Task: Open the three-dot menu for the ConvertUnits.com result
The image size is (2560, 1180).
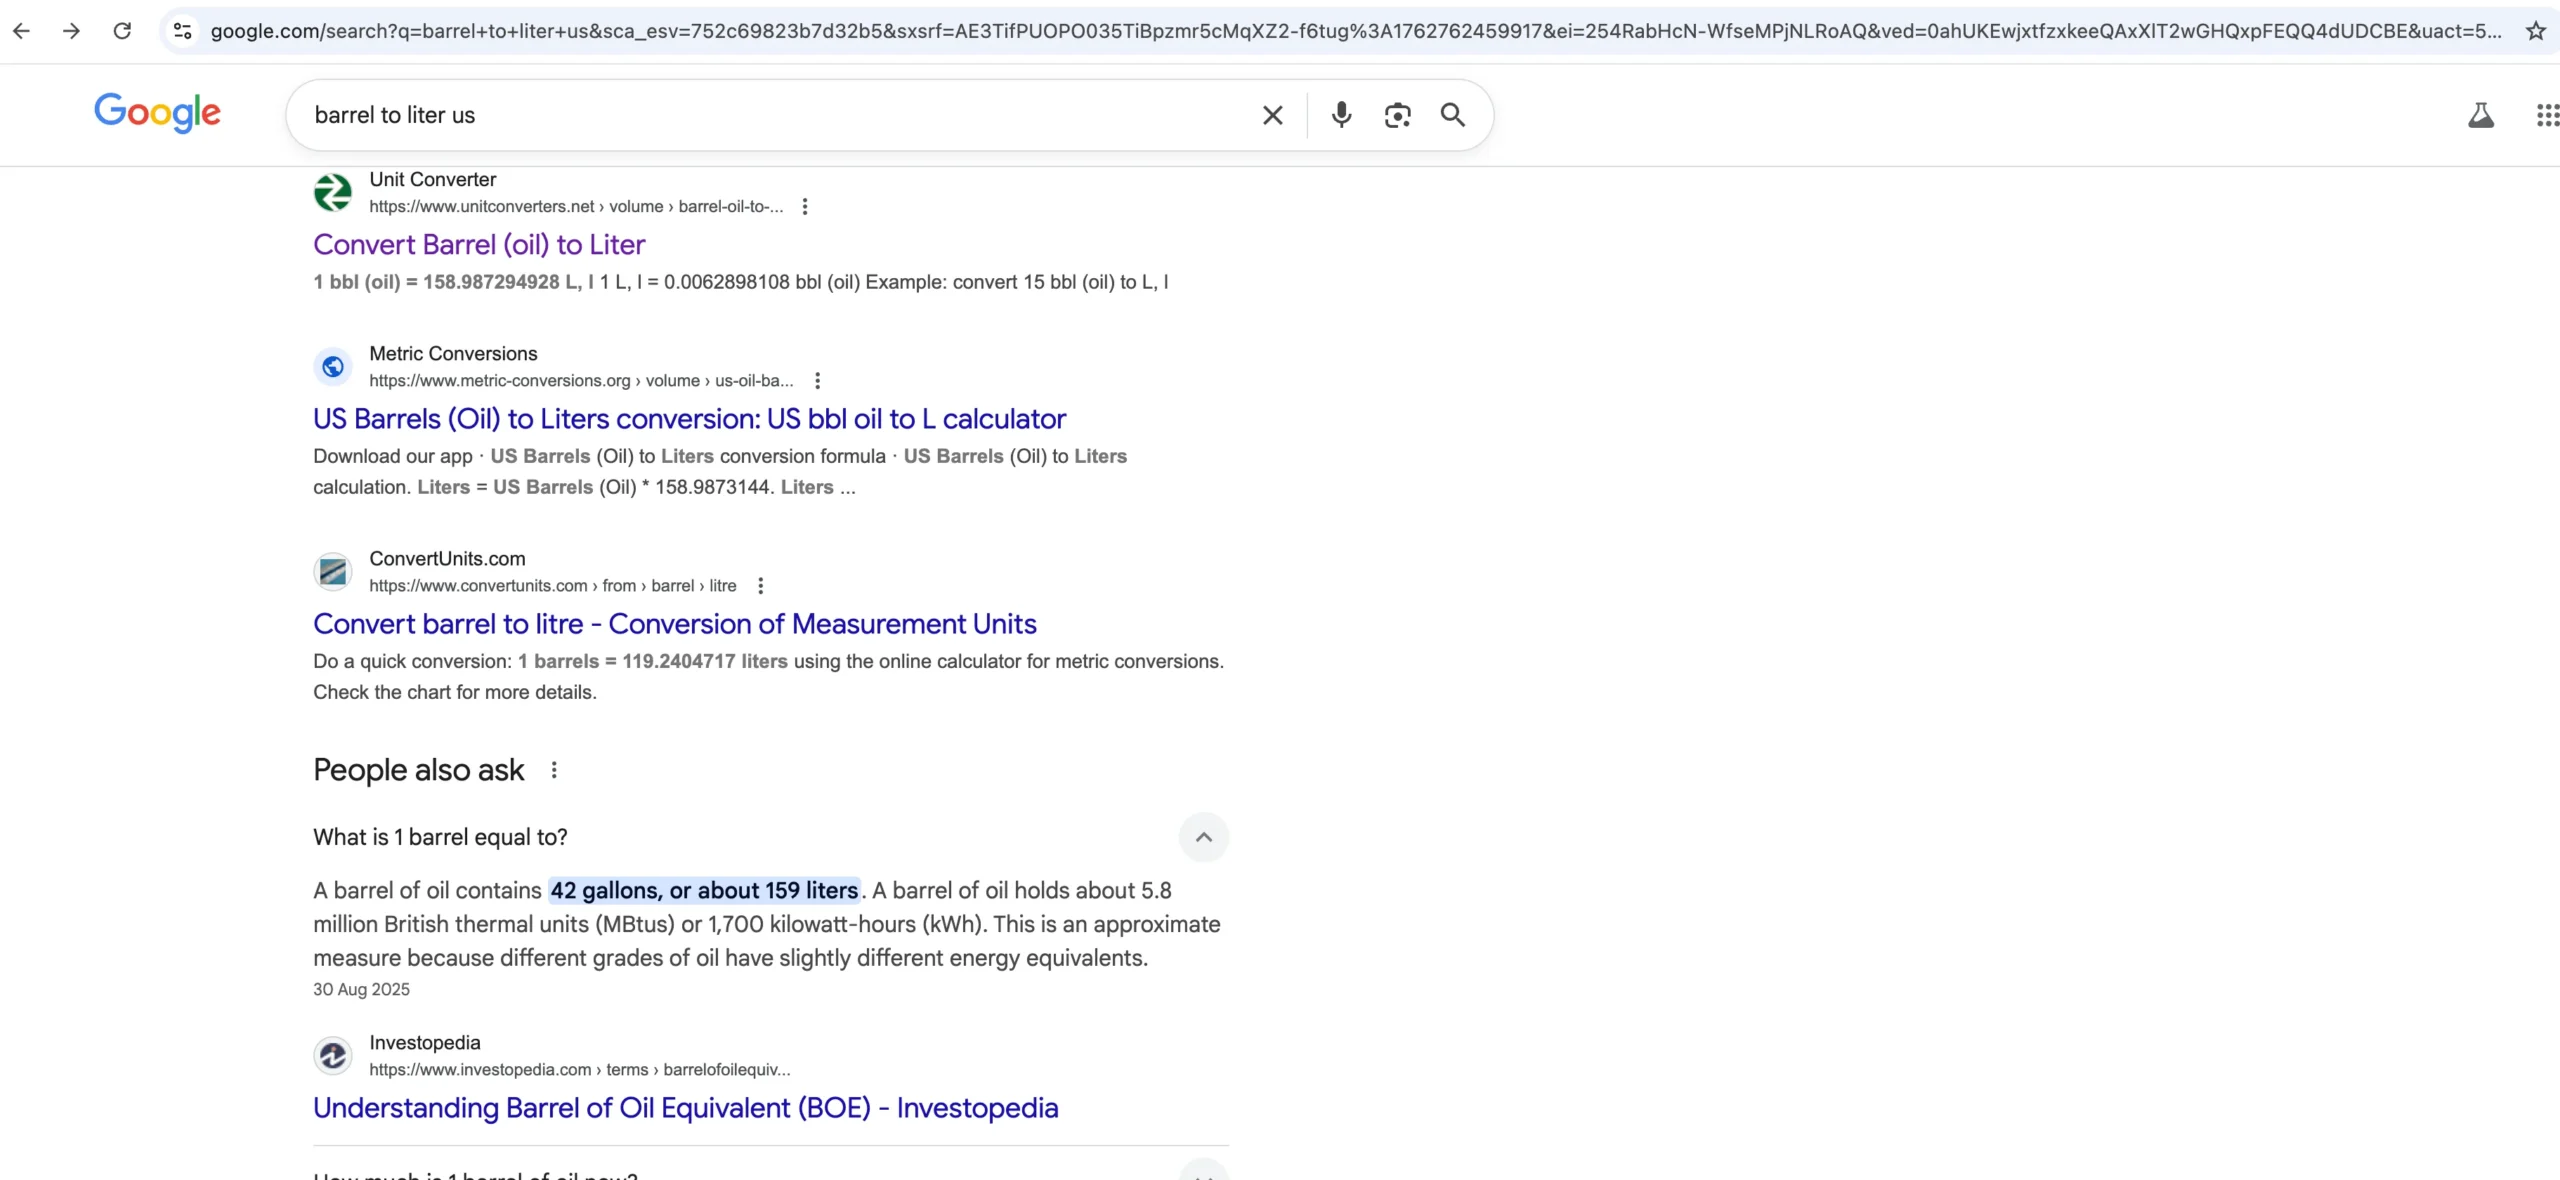Action: (x=760, y=586)
